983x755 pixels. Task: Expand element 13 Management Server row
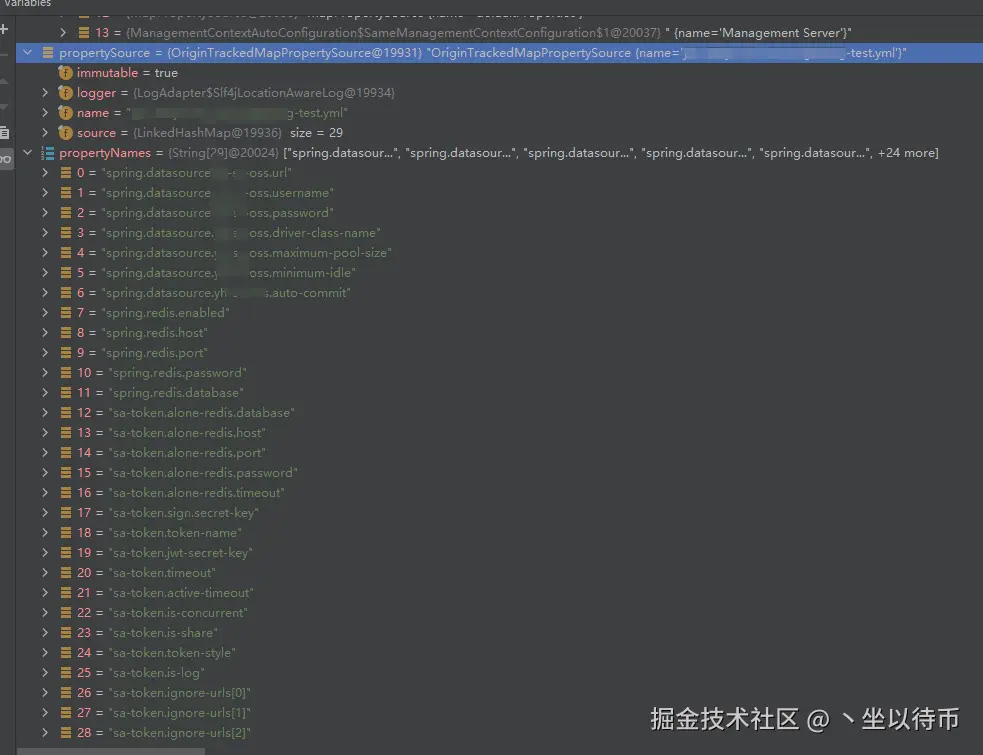[63, 33]
